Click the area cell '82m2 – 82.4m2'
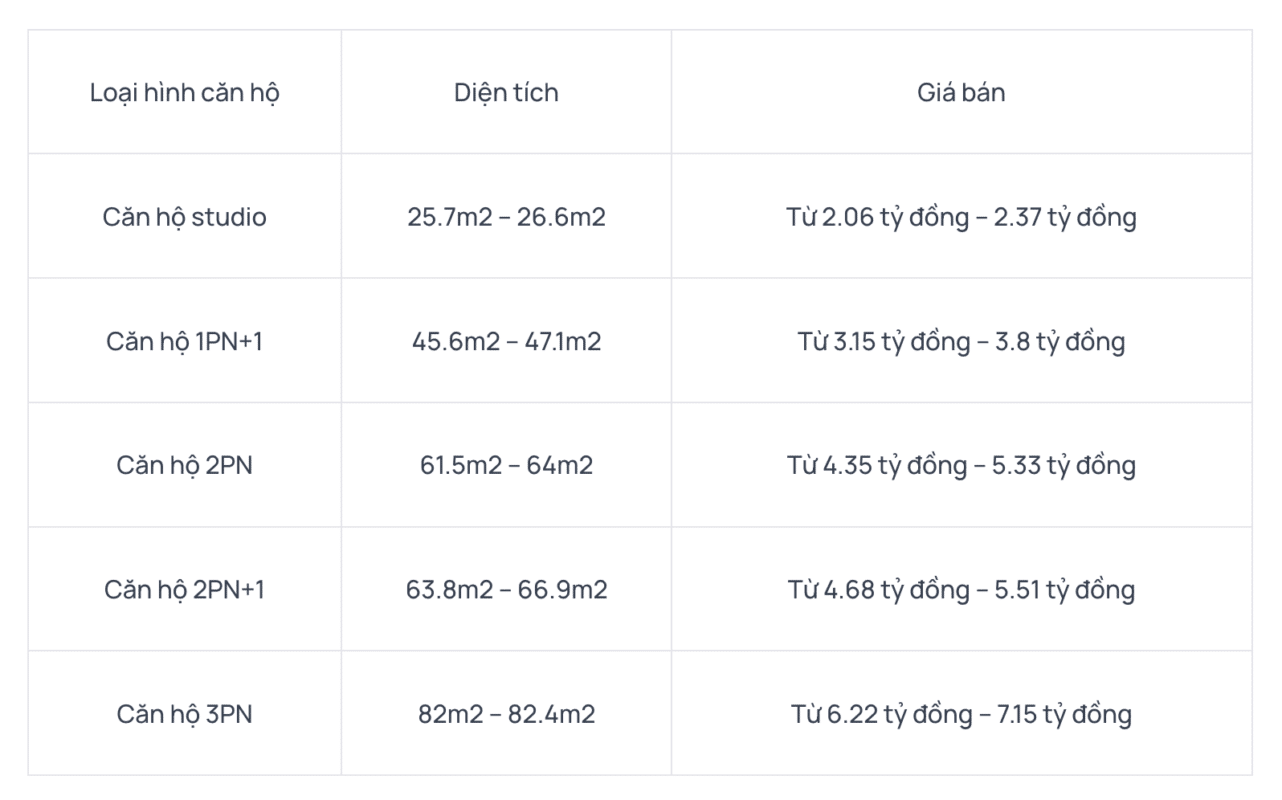Image resolution: width=1282 pixels, height=800 pixels. [506, 714]
